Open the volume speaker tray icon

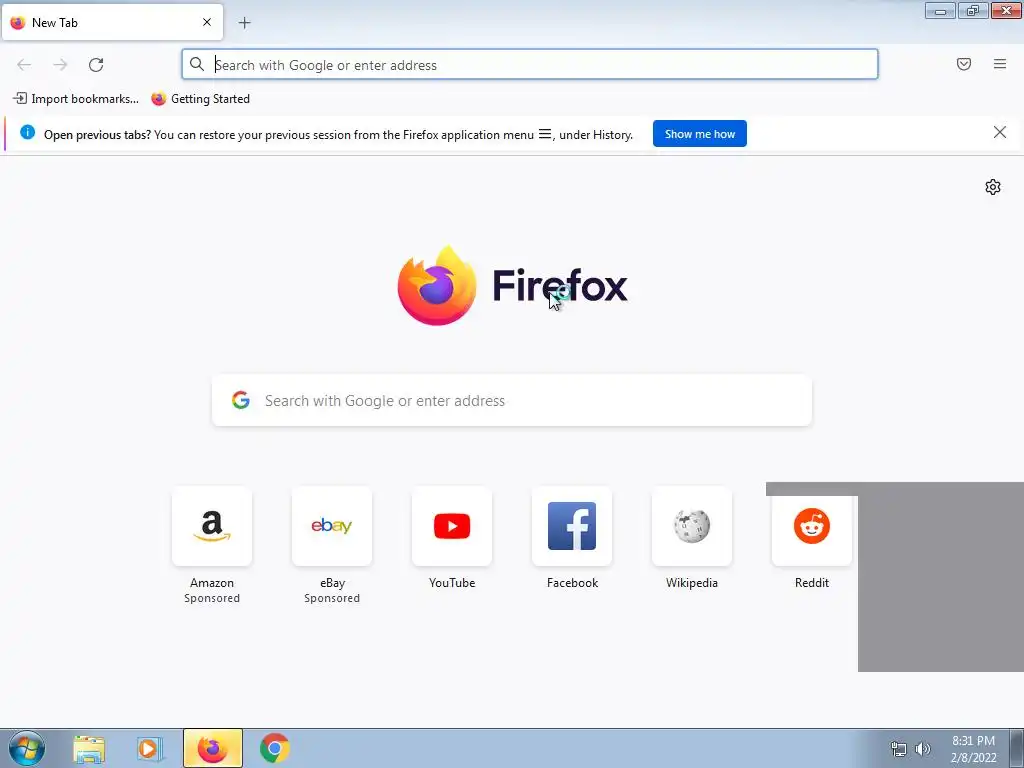922,749
